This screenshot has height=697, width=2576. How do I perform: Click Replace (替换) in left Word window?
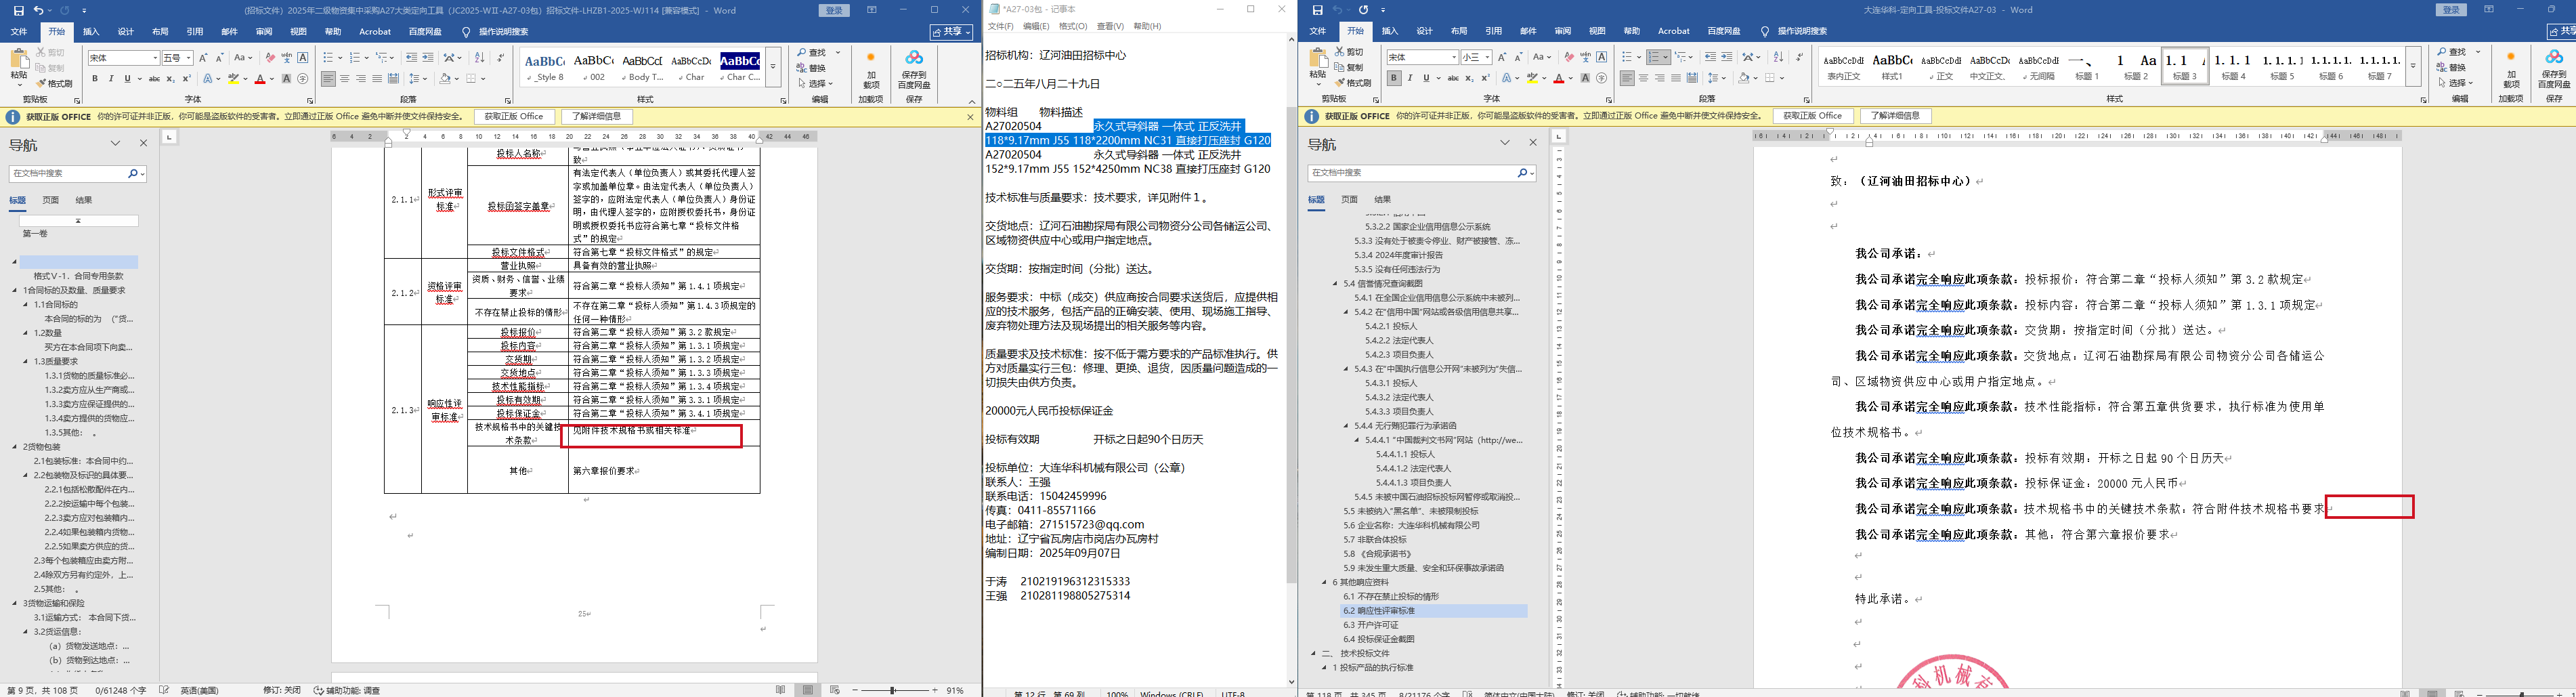(x=812, y=68)
